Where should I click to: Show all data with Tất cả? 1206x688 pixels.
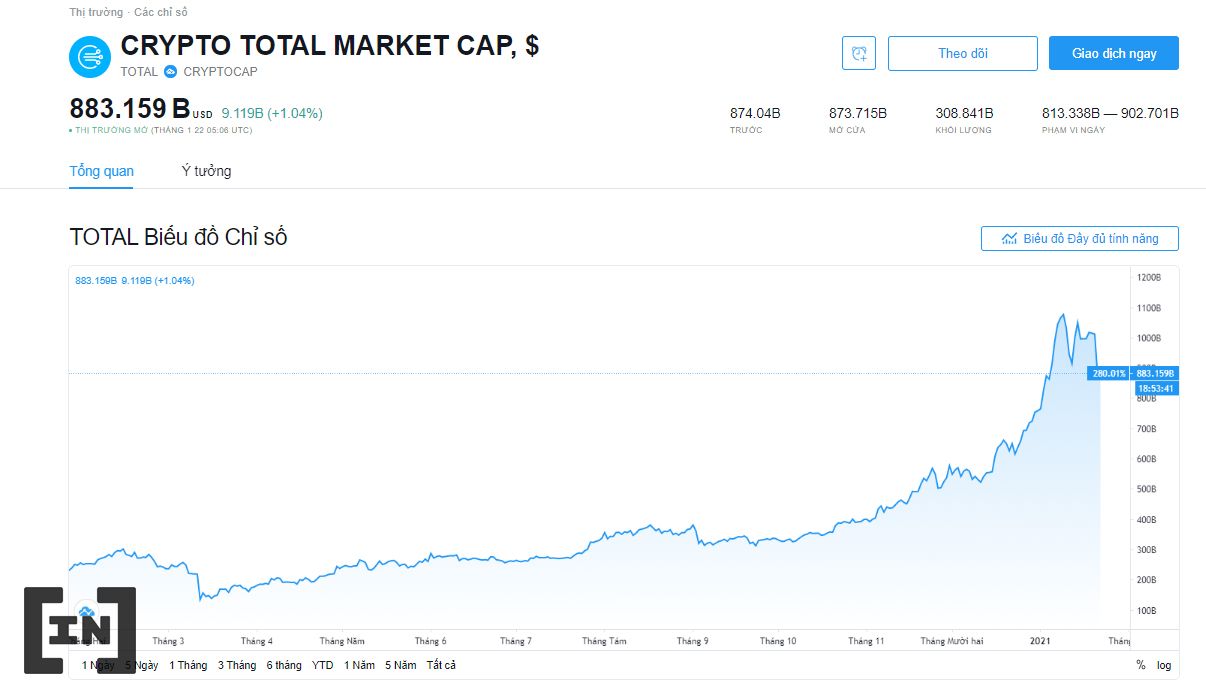click(441, 665)
